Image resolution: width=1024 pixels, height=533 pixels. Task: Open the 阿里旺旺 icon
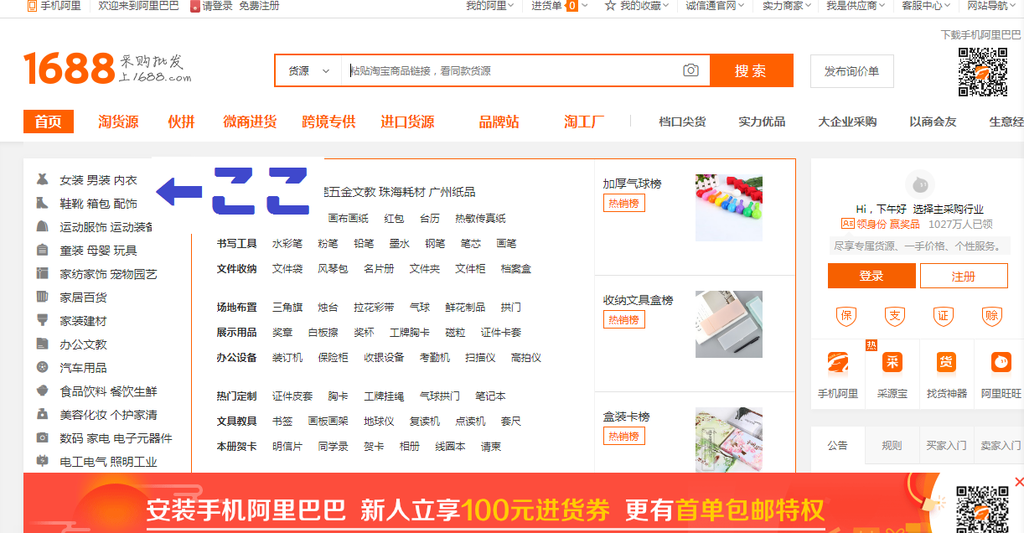tap(1000, 362)
